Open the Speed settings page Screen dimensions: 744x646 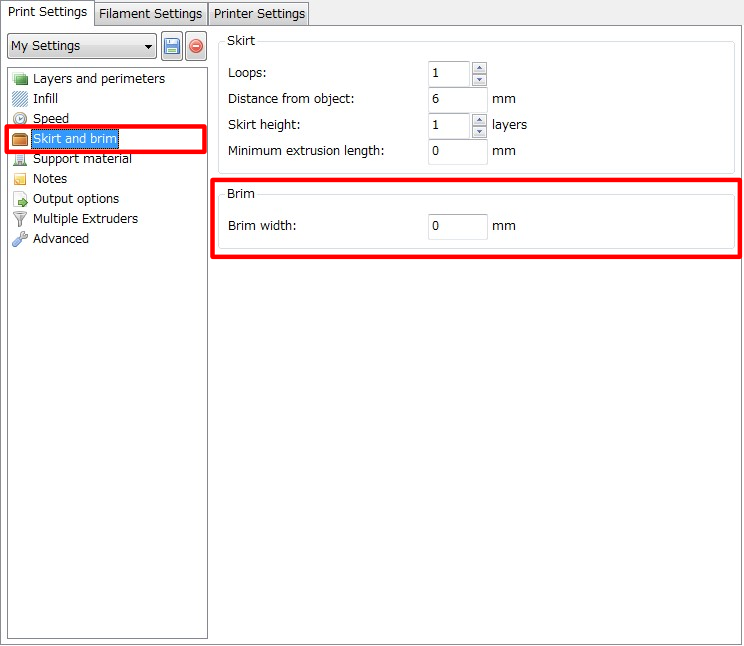[x=51, y=118]
